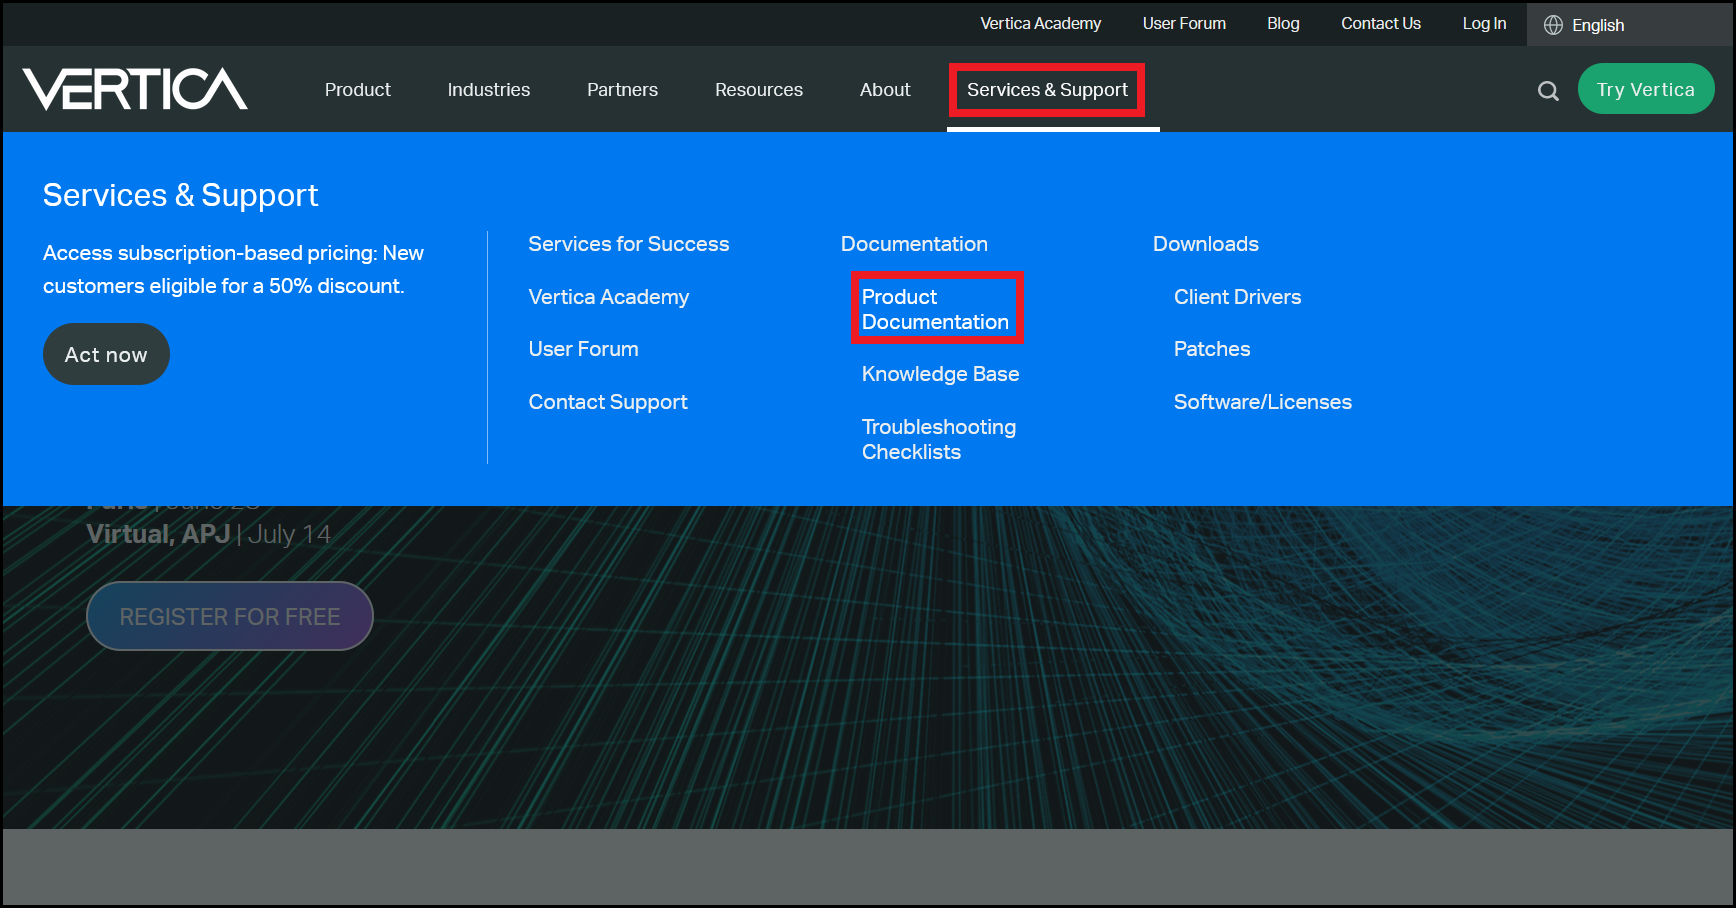The image size is (1736, 908).
Task: Go to Contact Support
Action: [608, 402]
